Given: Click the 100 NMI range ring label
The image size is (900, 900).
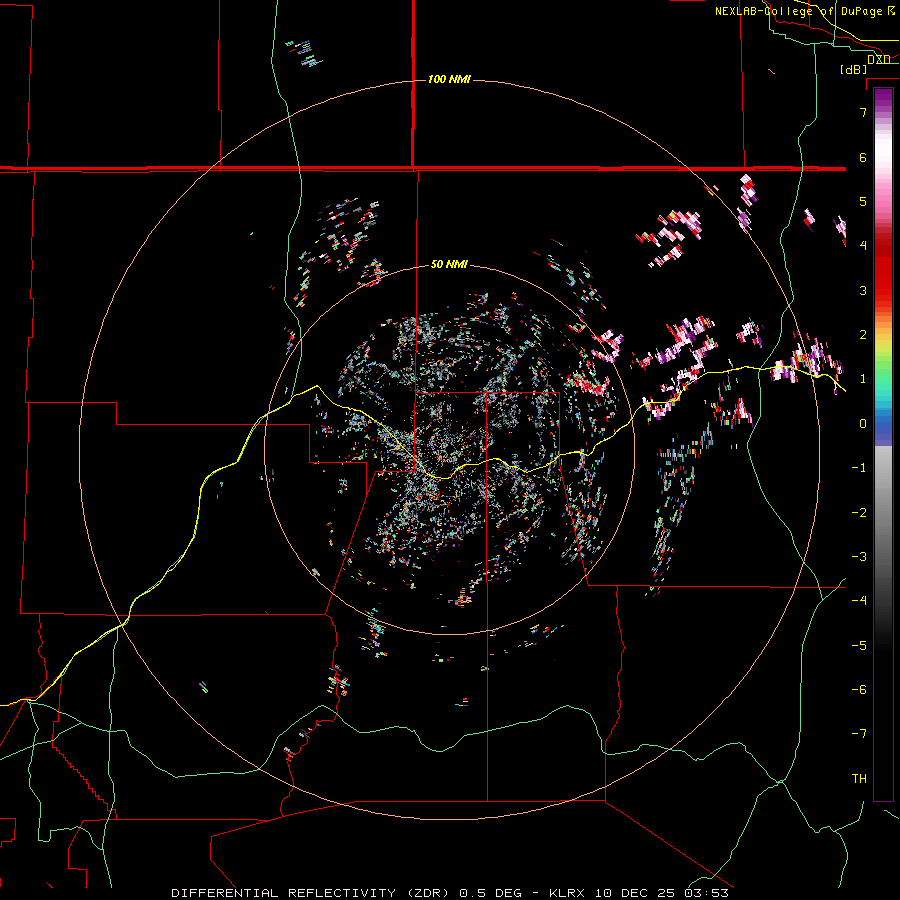Looking at the screenshot, I should point(449,79).
